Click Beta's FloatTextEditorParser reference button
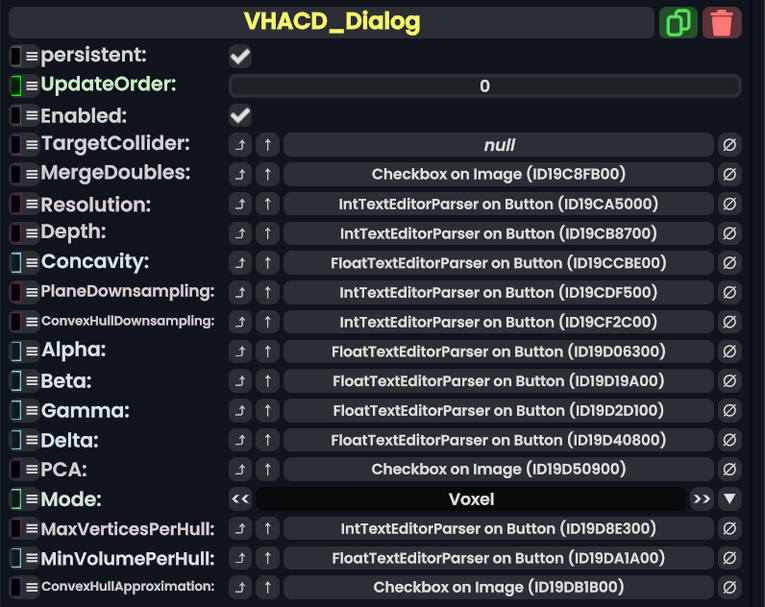765x607 pixels. click(498, 381)
